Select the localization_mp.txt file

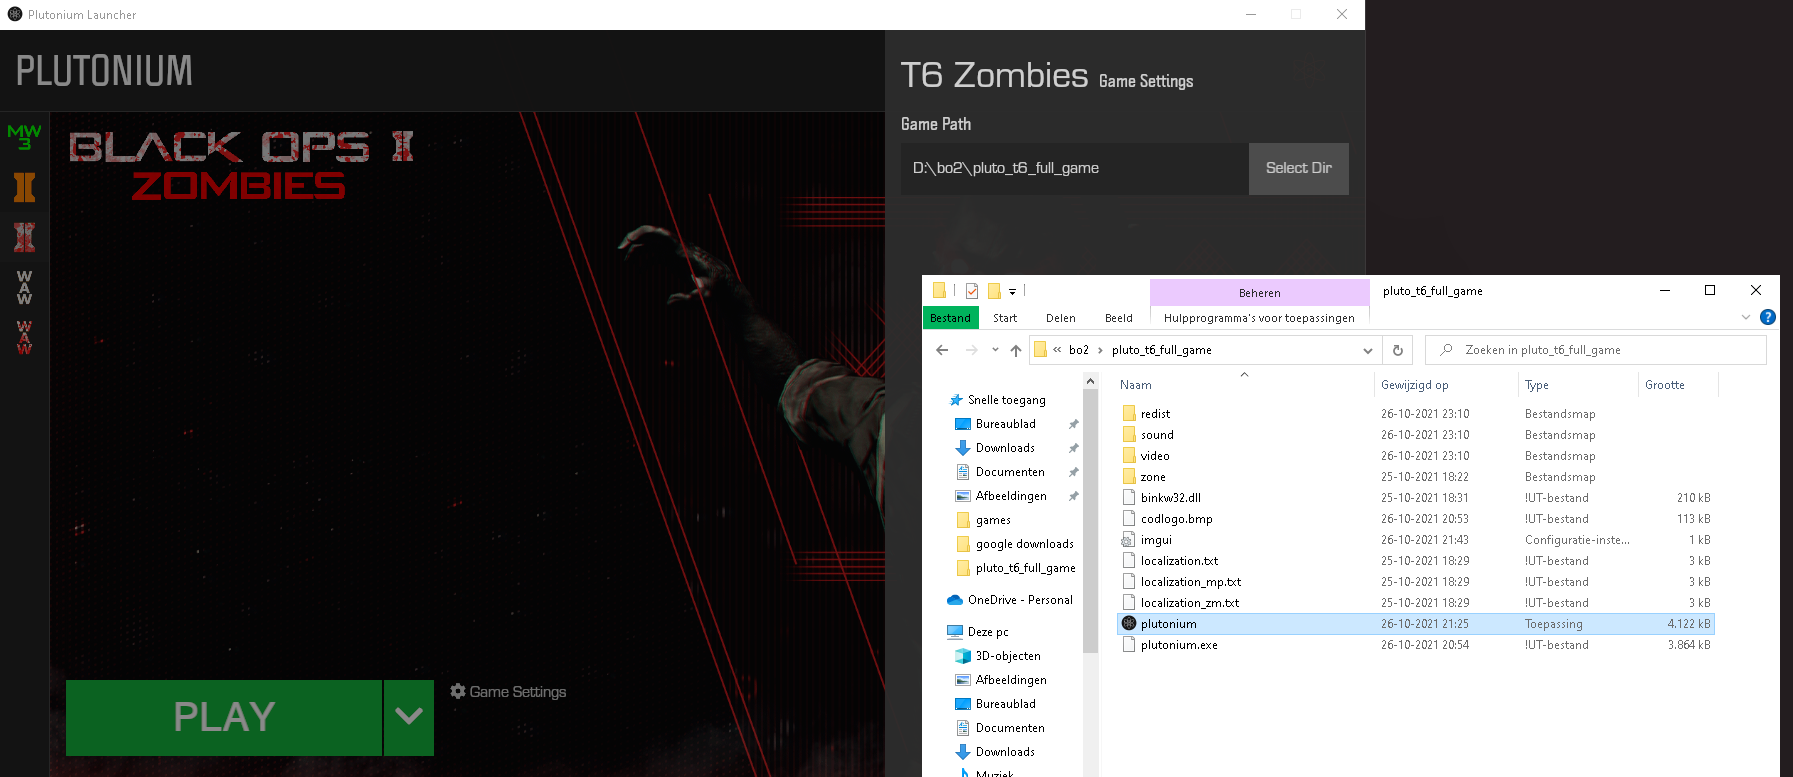tap(1415, 582)
